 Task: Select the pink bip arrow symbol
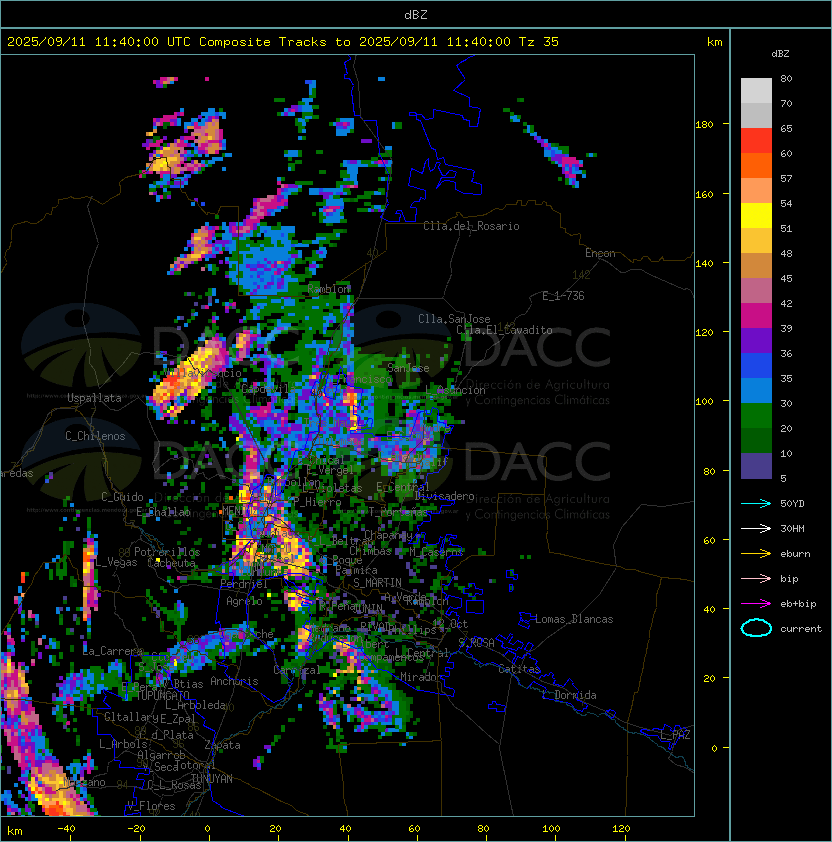[756, 578]
